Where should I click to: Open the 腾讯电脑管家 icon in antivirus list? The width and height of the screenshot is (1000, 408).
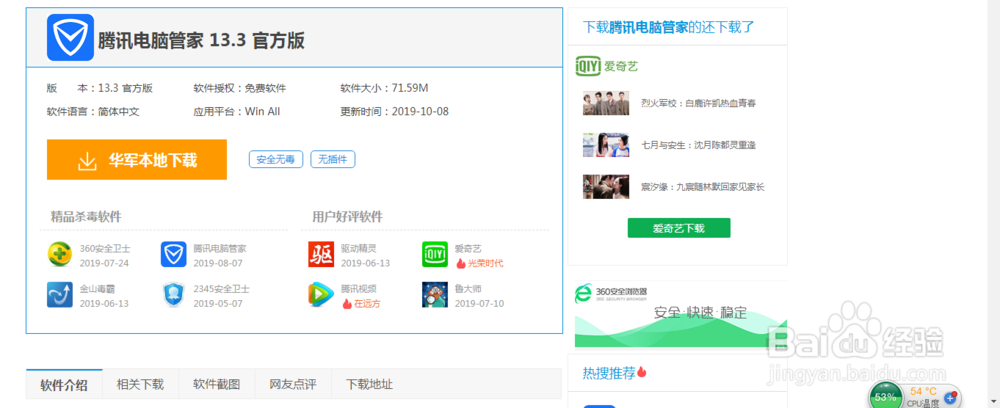pyautogui.click(x=173, y=254)
